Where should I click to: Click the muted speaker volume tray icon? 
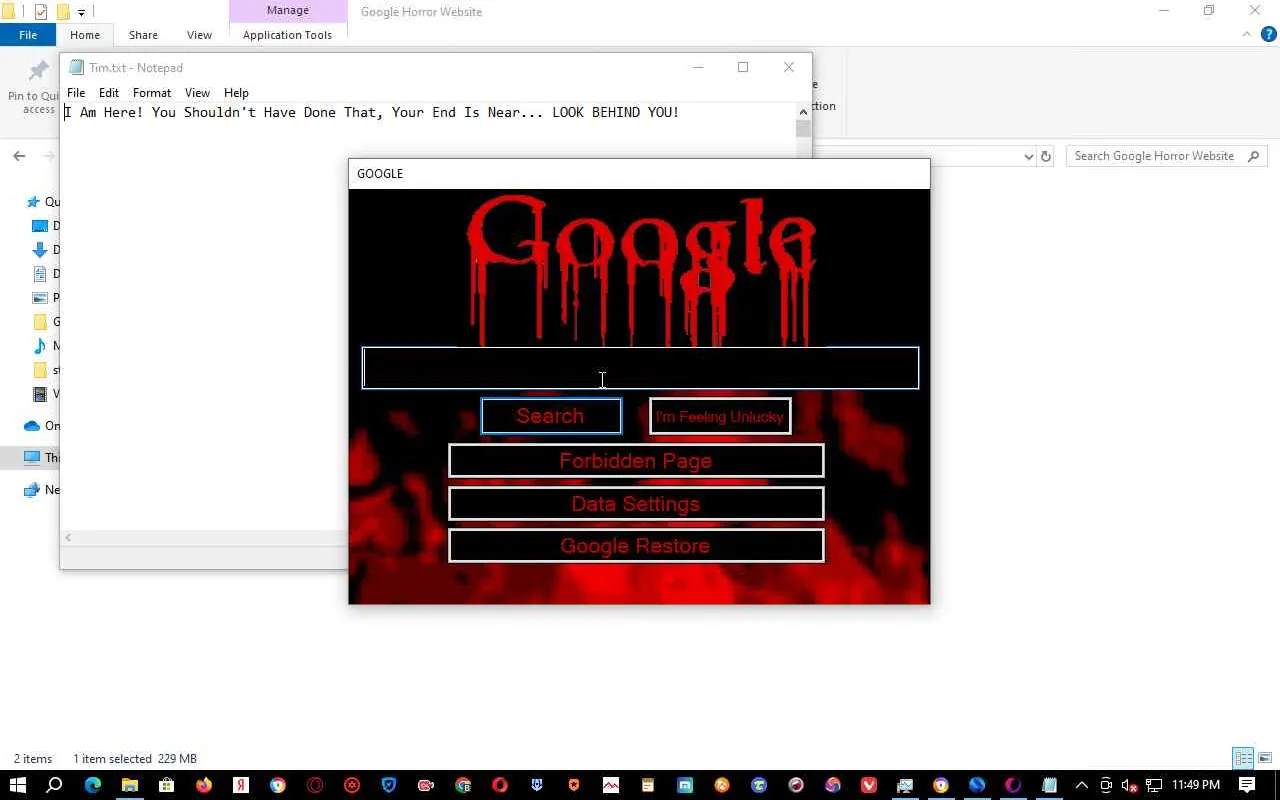(x=1129, y=785)
